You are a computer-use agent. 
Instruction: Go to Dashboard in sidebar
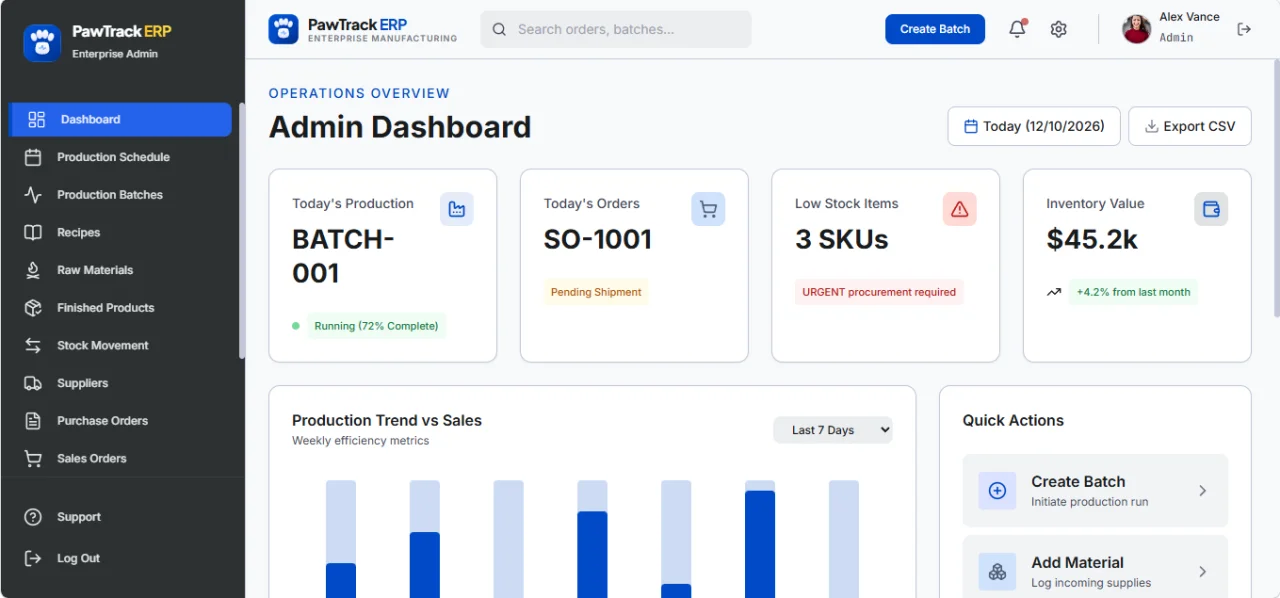(121, 119)
